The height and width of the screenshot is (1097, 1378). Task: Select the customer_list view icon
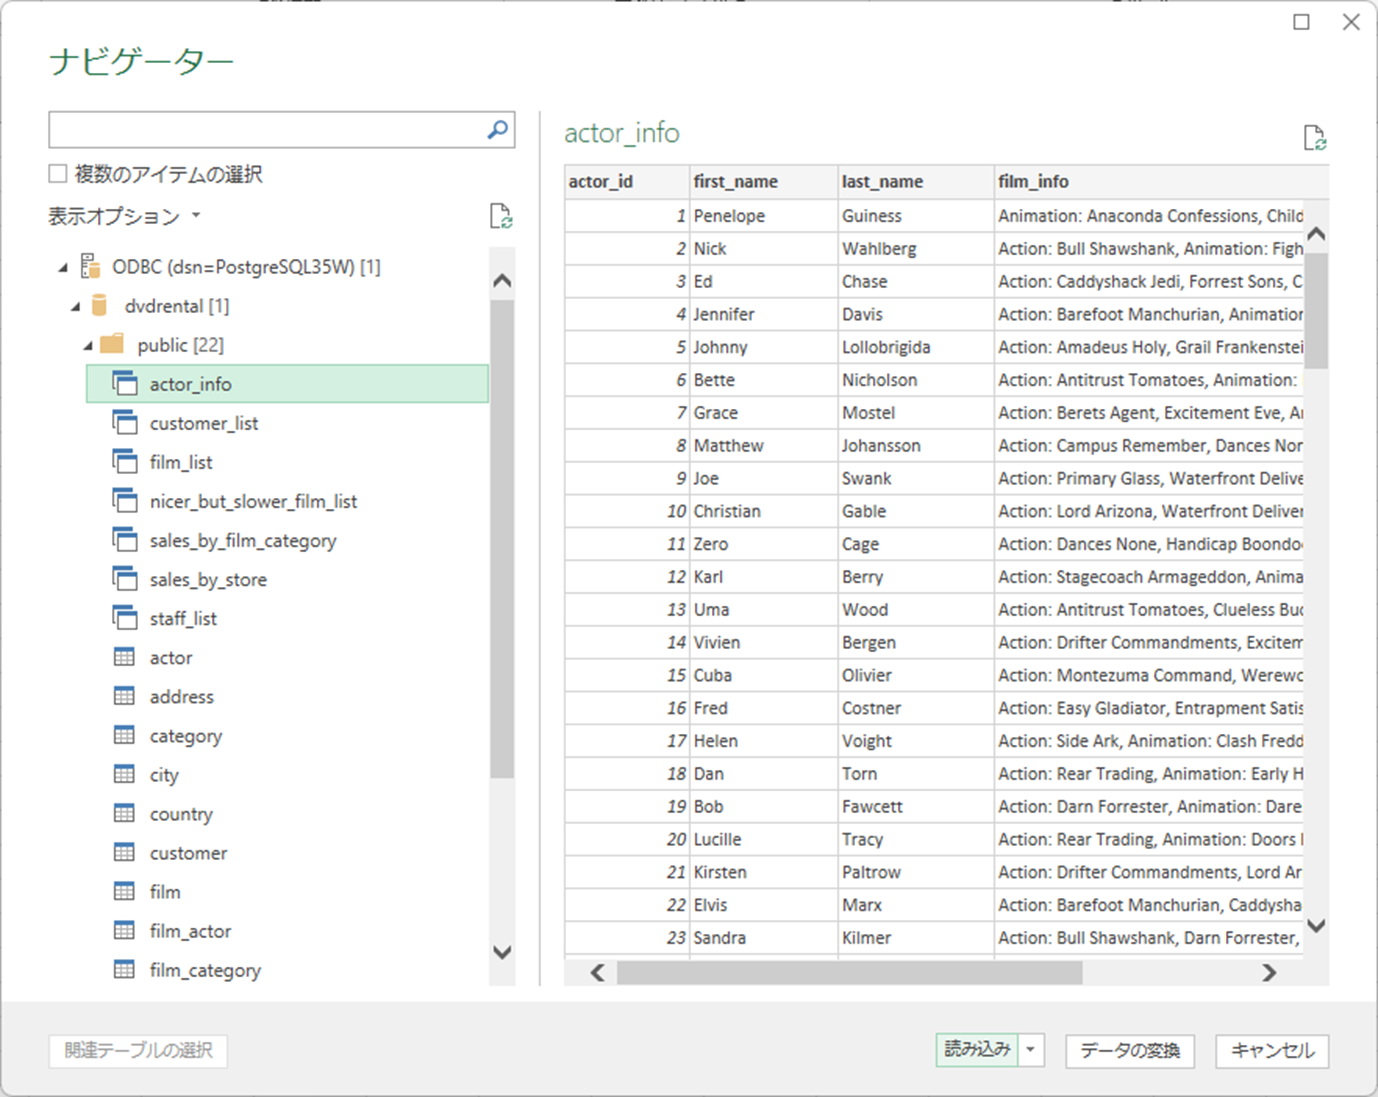(x=125, y=423)
